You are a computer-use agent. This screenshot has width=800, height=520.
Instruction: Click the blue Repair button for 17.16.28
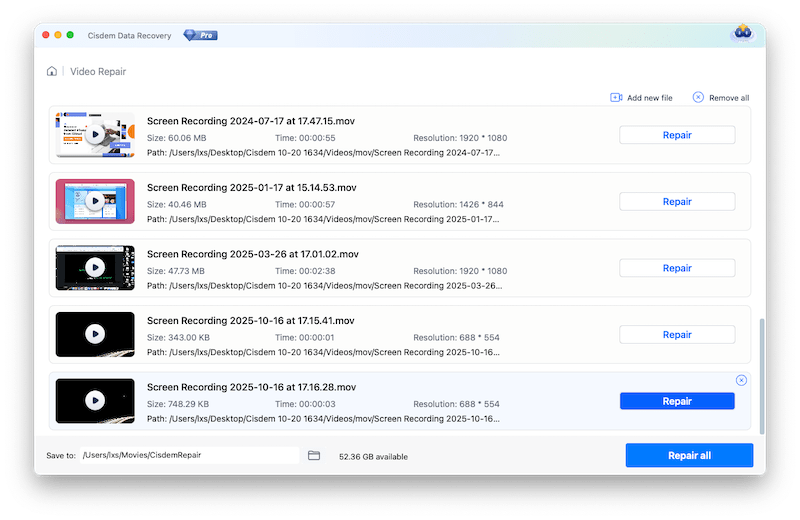tap(677, 401)
